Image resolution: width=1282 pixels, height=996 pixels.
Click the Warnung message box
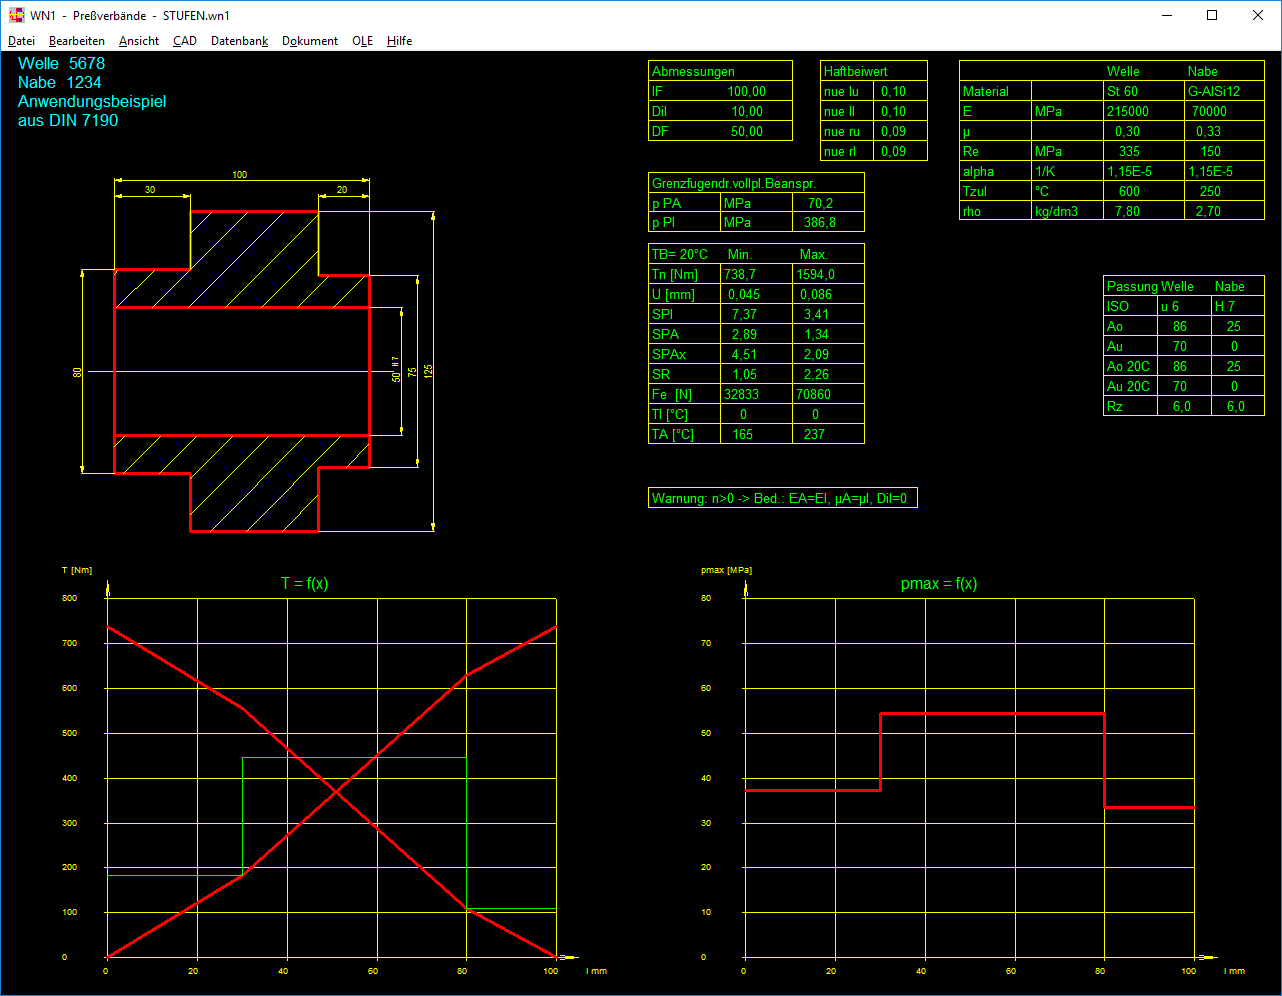782,498
